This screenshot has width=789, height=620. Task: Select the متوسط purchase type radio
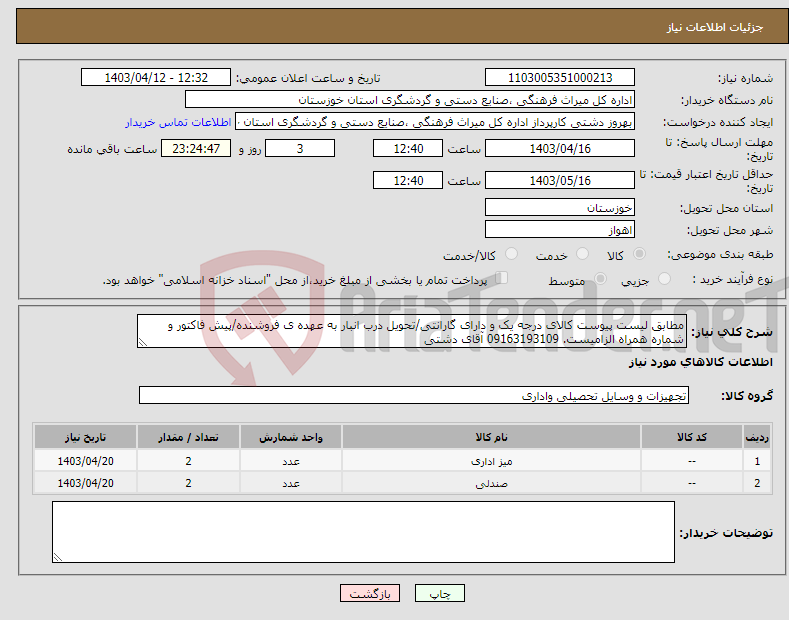pyautogui.click(x=600, y=278)
